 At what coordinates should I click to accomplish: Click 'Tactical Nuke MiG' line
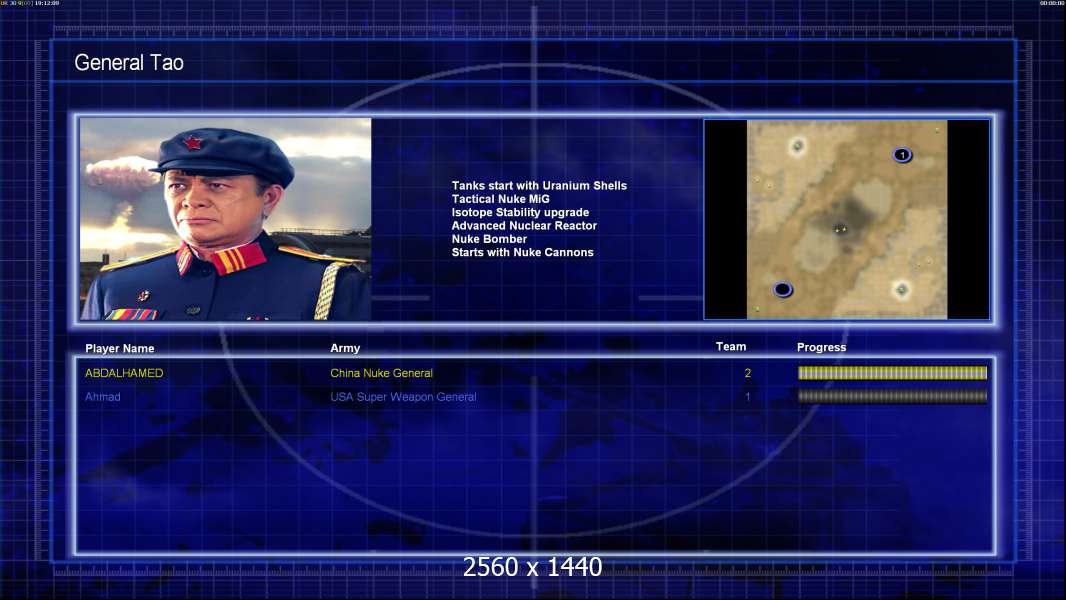[x=500, y=199]
